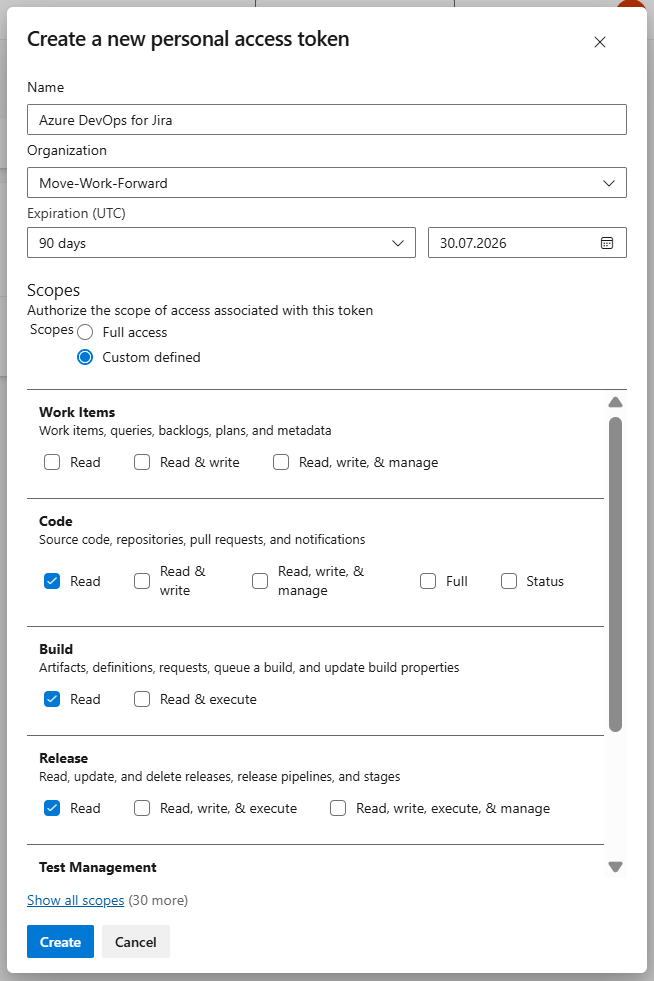The image size is (654, 981).
Task: Check Release Read, write, & execute checkbox
Action: 142,808
